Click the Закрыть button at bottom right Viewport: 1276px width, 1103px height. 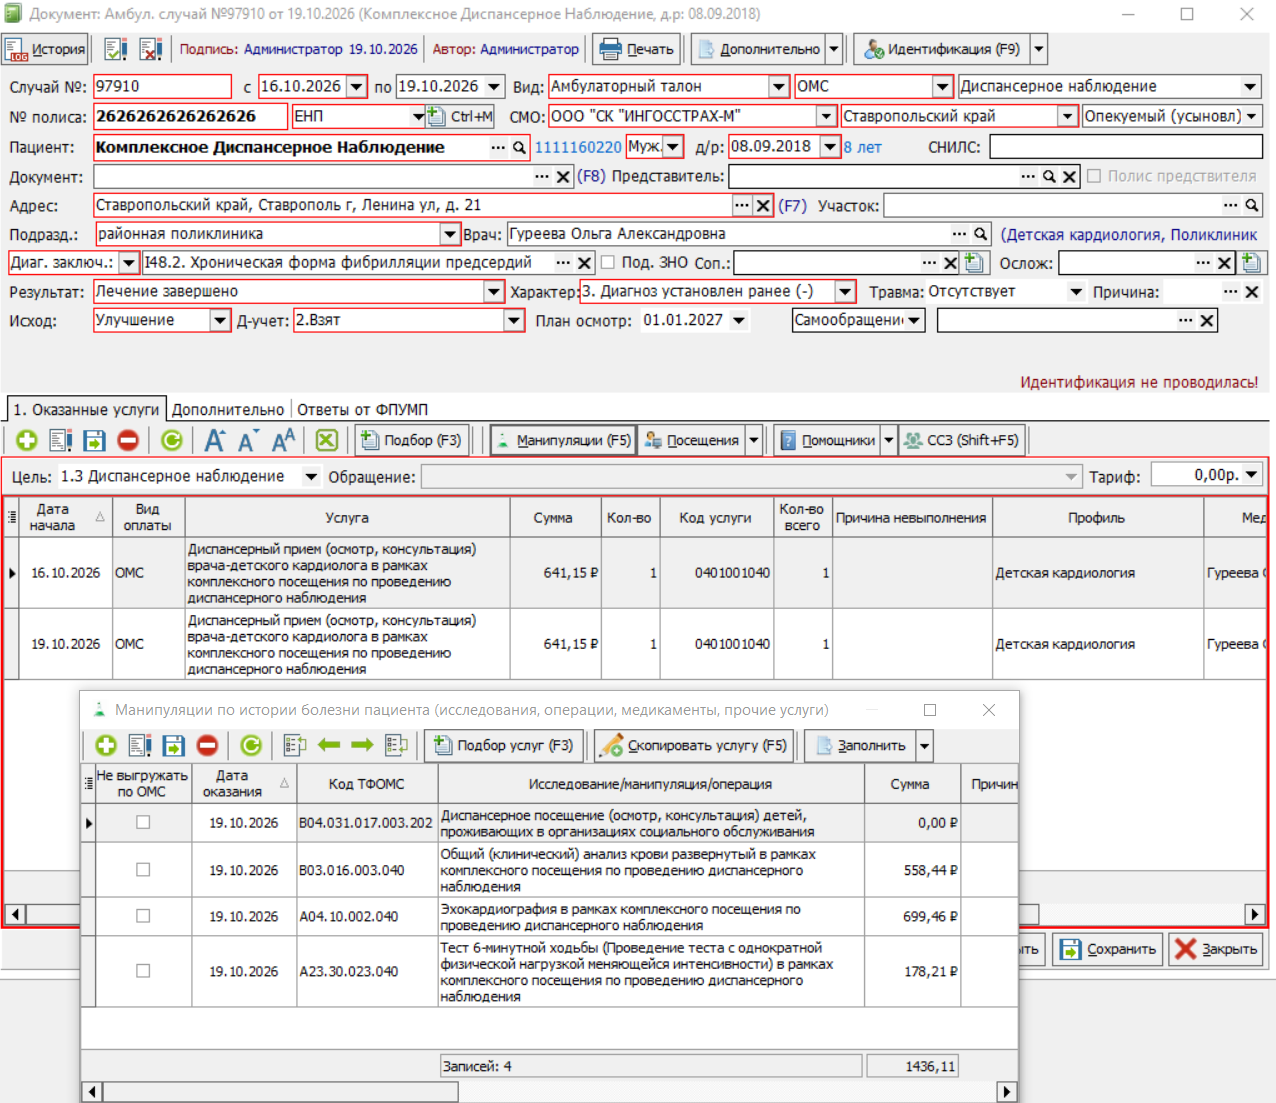(x=1216, y=949)
